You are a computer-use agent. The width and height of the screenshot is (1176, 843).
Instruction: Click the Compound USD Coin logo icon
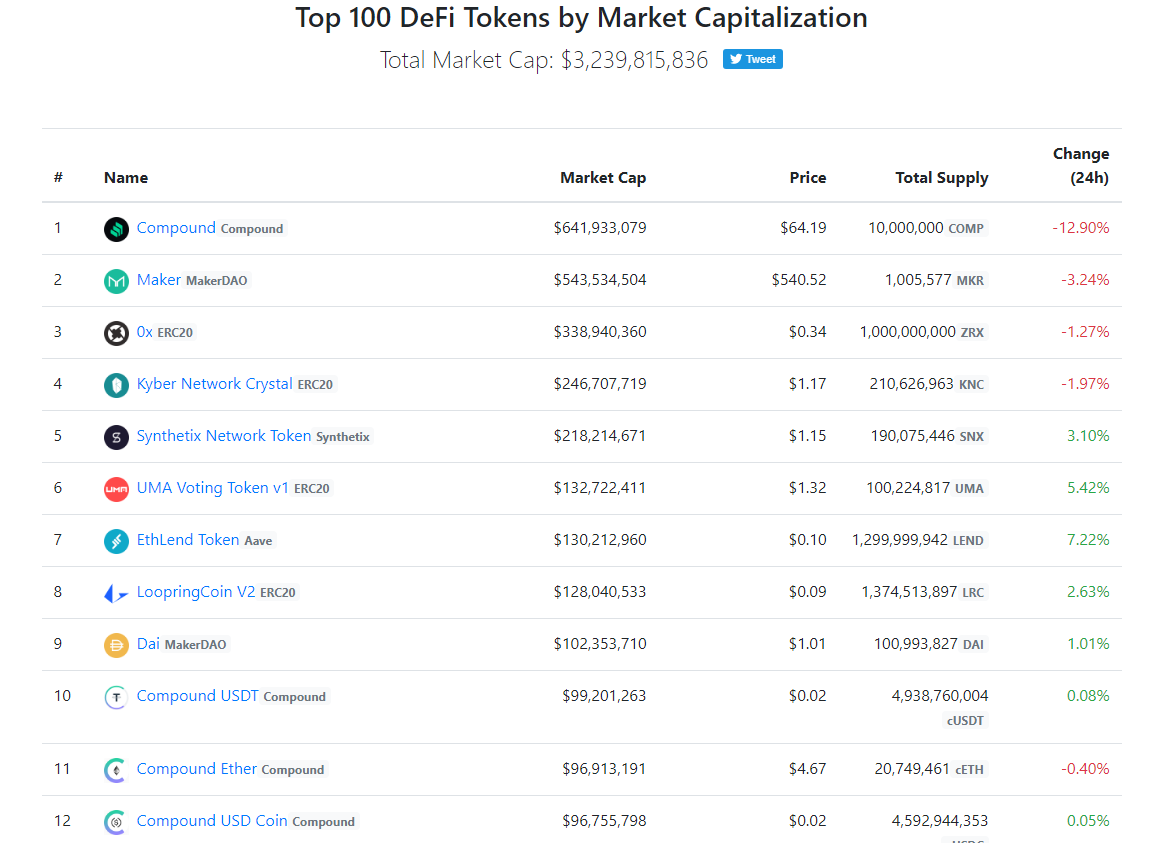coord(116,822)
